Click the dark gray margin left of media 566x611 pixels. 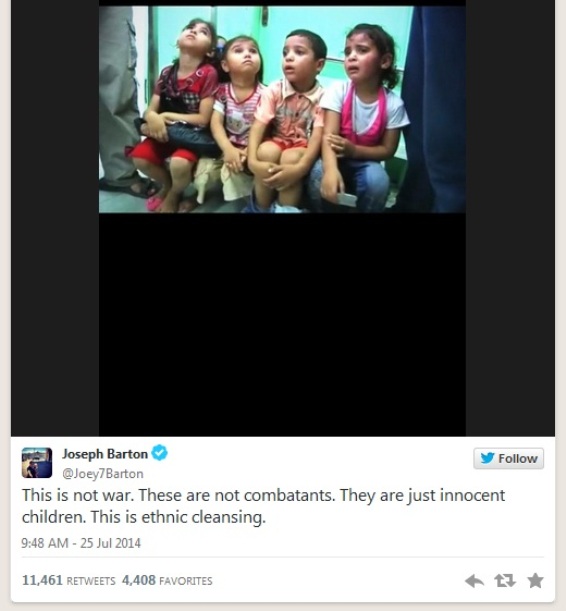pyautogui.click(x=55, y=218)
